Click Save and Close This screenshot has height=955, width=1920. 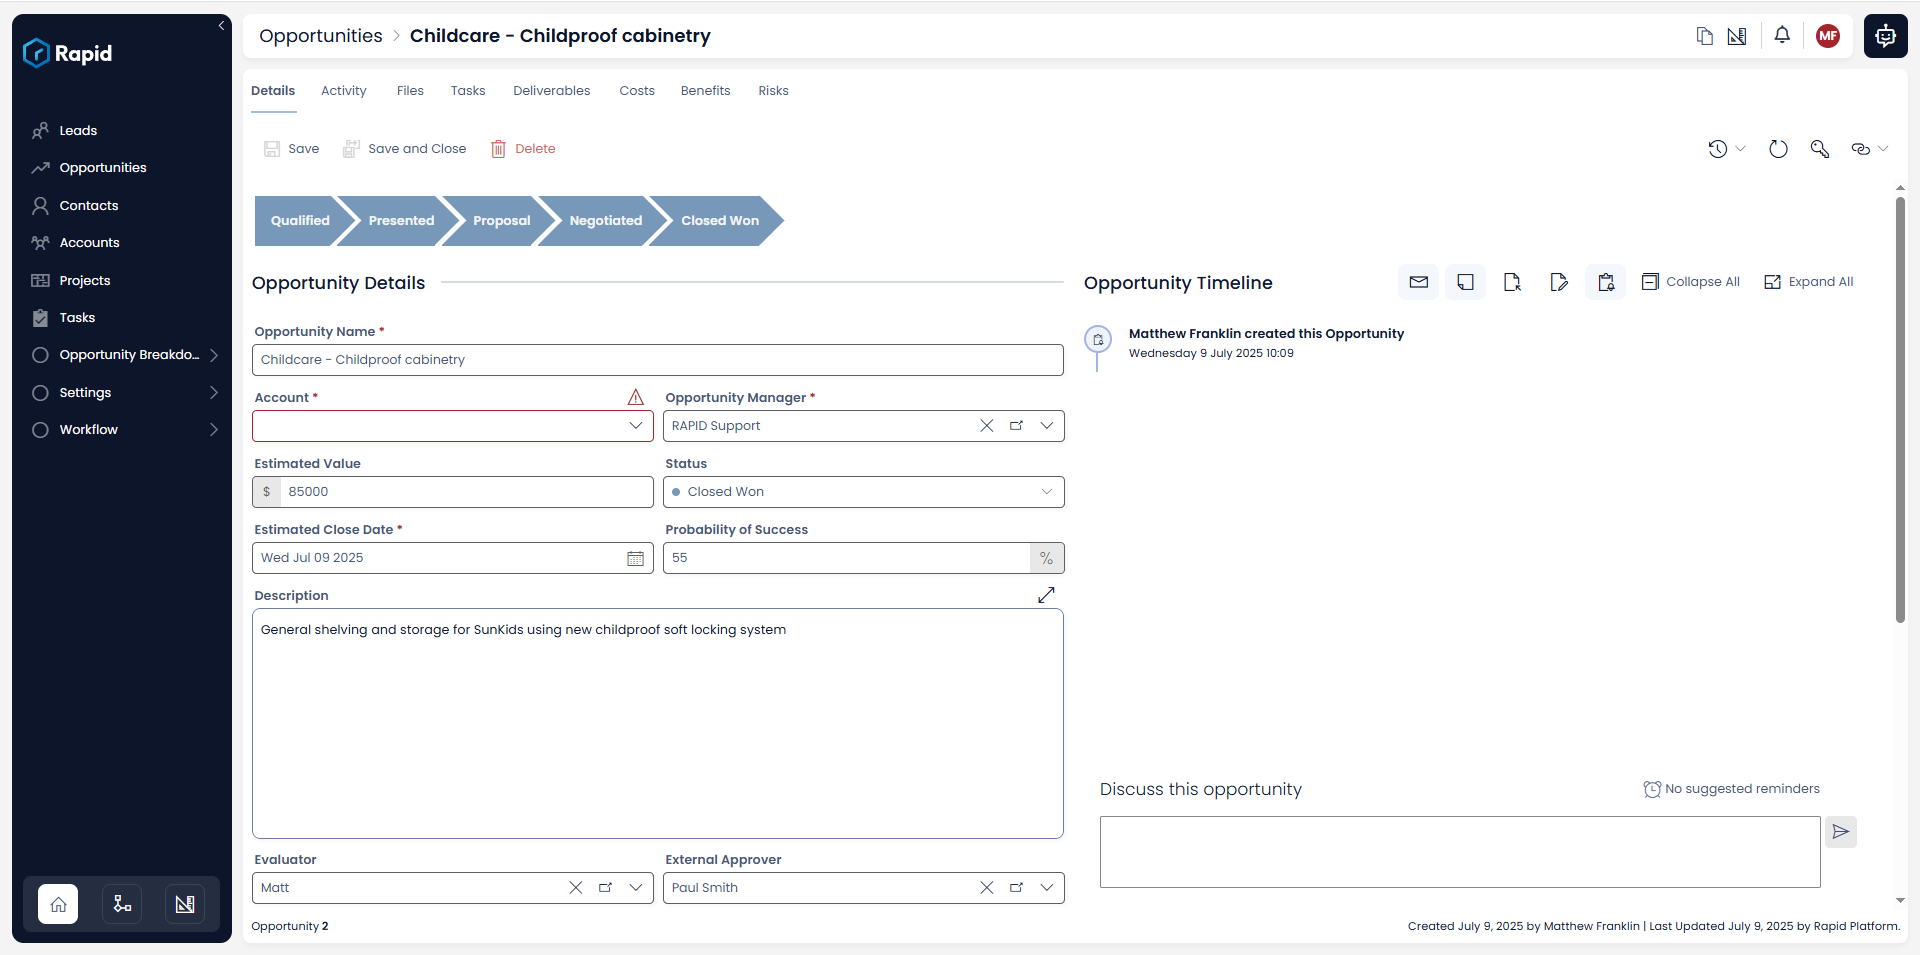(404, 149)
